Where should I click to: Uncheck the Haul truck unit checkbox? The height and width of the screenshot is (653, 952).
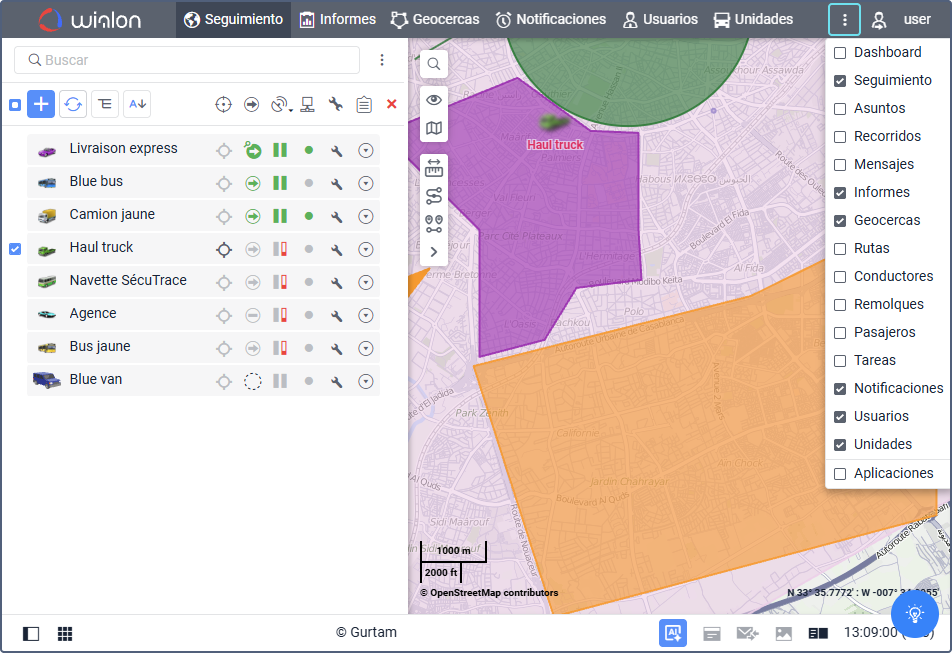tap(15, 249)
